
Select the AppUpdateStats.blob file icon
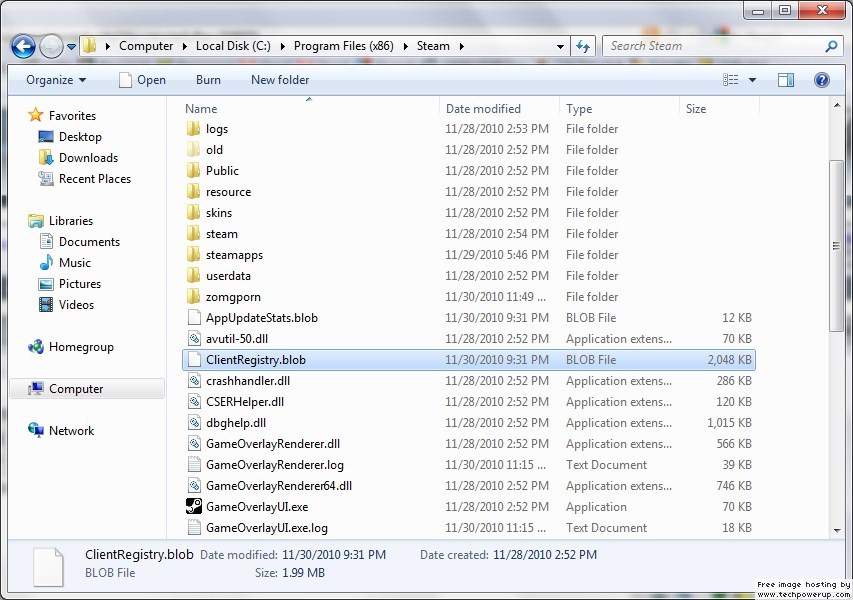click(194, 318)
